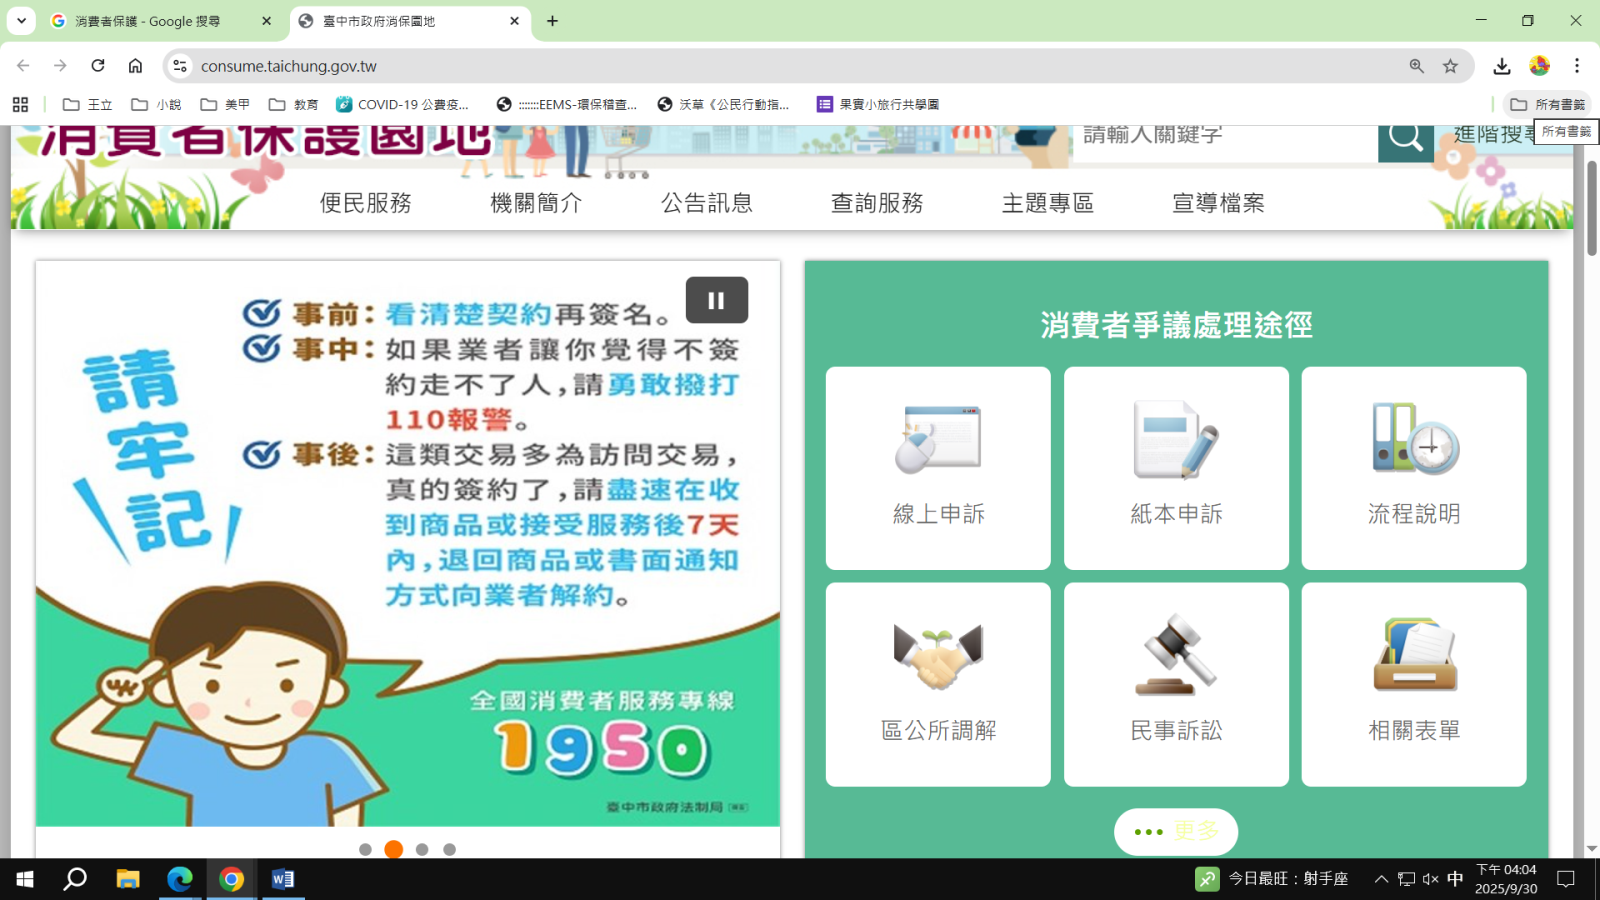Image resolution: width=1600 pixels, height=900 pixels.
Task: Open Chrome downloads icon
Action: coord(1501,66)
